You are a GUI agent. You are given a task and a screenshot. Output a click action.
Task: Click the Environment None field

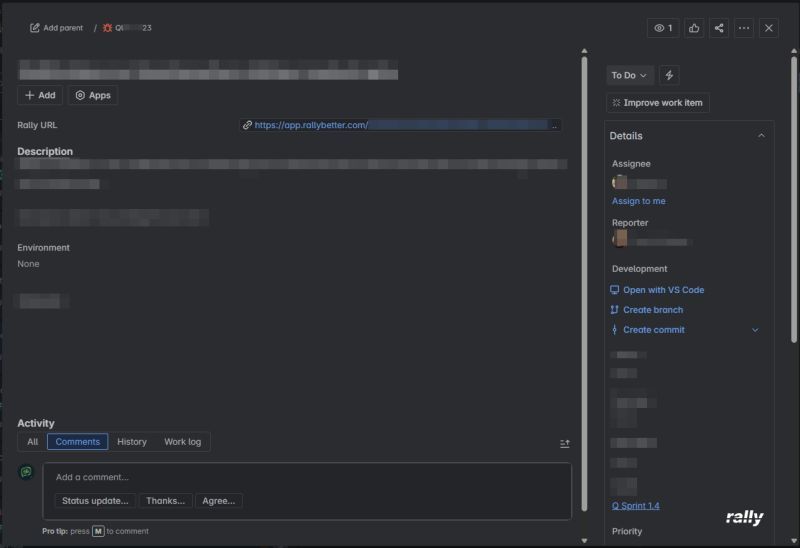pyautogui.click(x=29, y=264)
